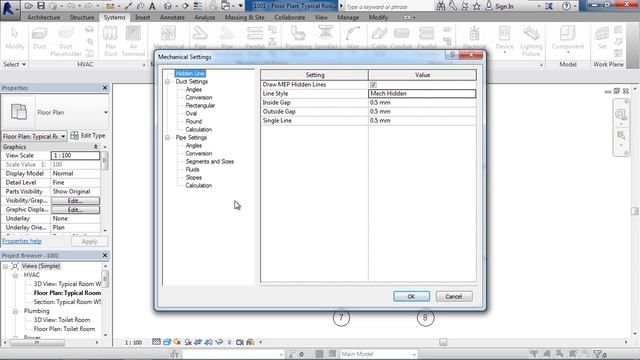This screenshot has height=360, width=640.
Task: Click the zoom wheel icon on navigation bar
Action: [x=620, y=114]
